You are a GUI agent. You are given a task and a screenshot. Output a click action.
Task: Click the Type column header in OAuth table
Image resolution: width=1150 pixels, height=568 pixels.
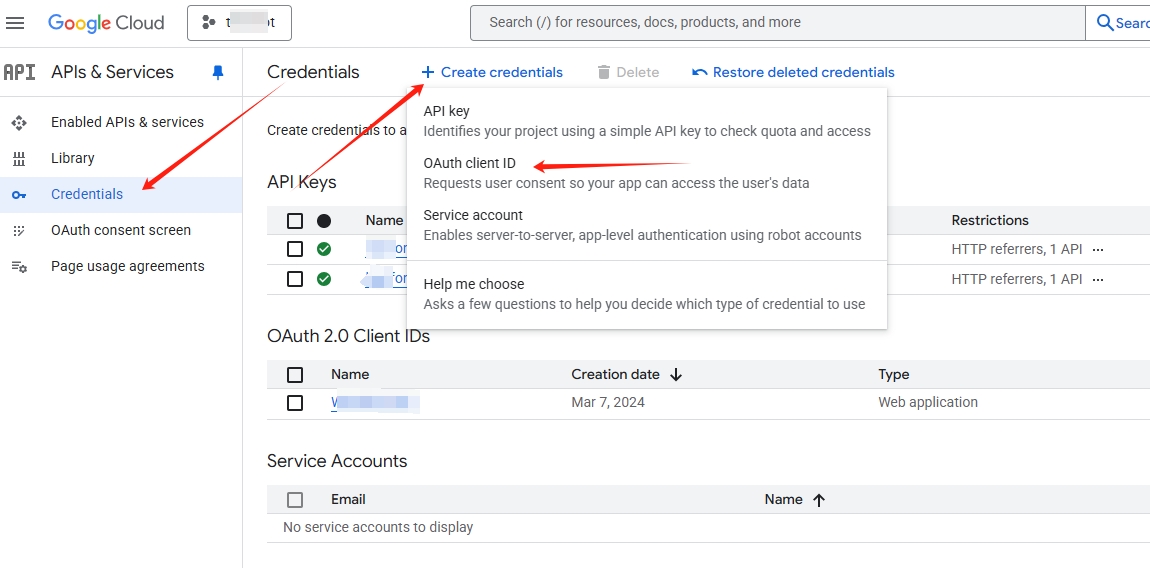893,374
